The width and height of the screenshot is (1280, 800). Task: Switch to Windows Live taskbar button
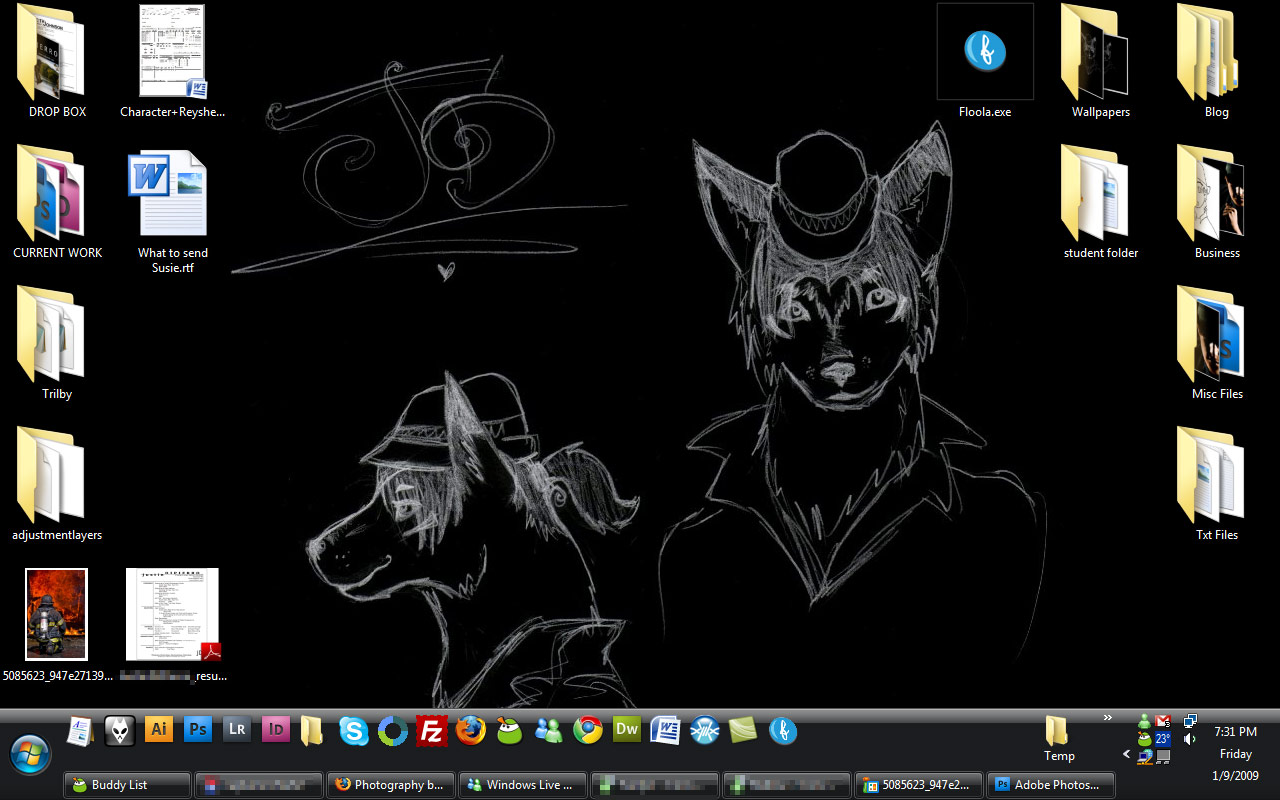[523, 785]
